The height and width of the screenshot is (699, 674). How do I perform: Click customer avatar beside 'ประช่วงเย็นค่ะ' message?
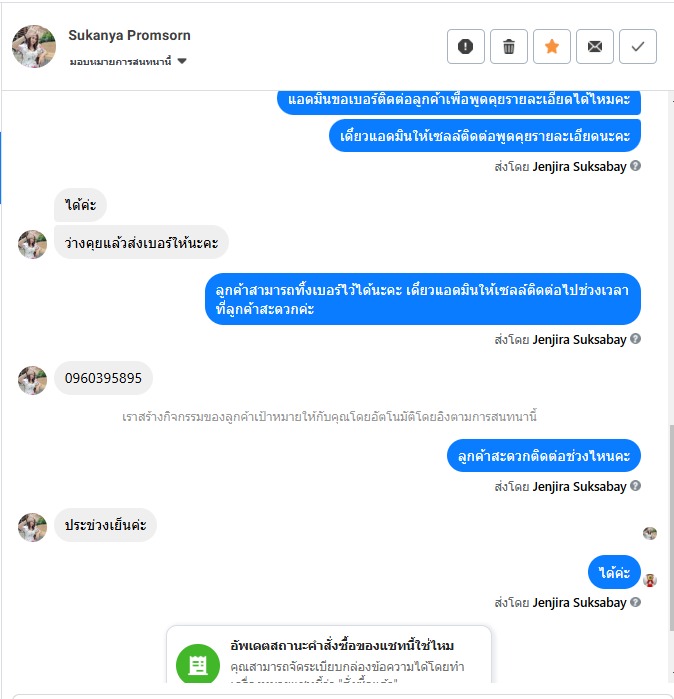click(x=32, y=527)
